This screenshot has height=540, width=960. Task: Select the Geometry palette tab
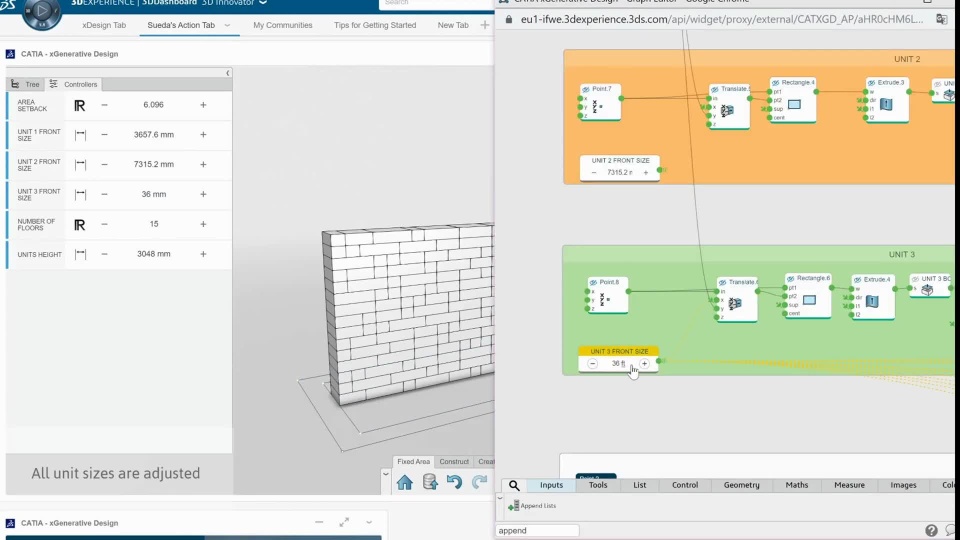(741, 485)
